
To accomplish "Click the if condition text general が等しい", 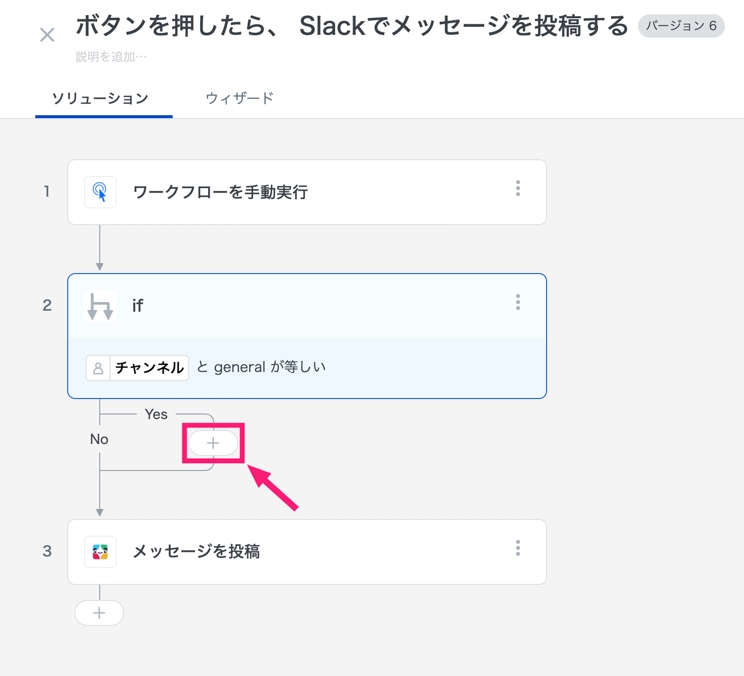I will point(269,367).
